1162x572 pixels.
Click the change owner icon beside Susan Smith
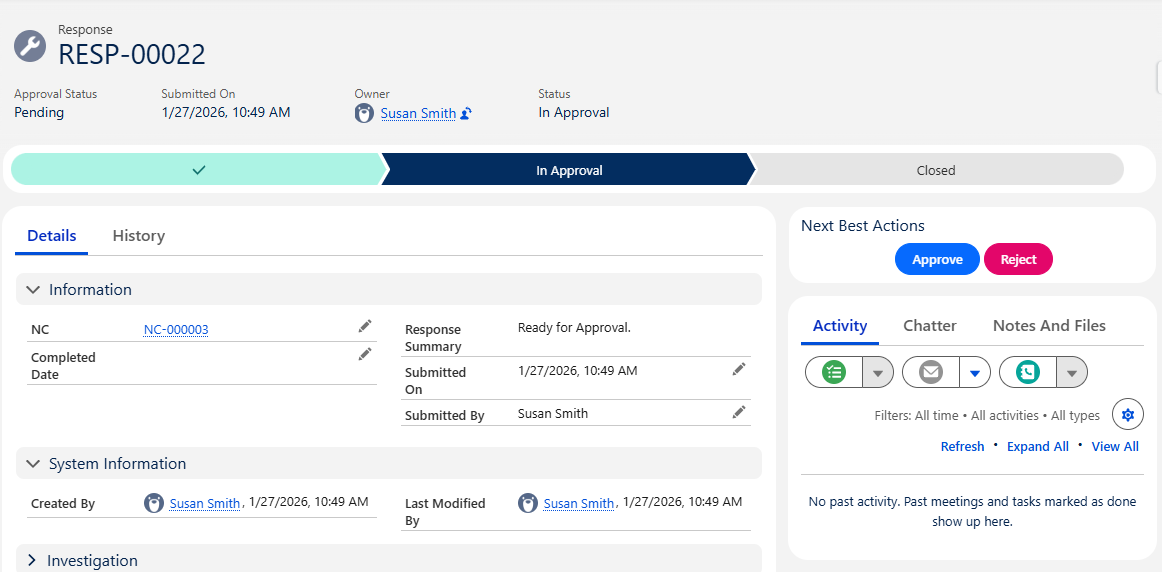tap(466, 114)
